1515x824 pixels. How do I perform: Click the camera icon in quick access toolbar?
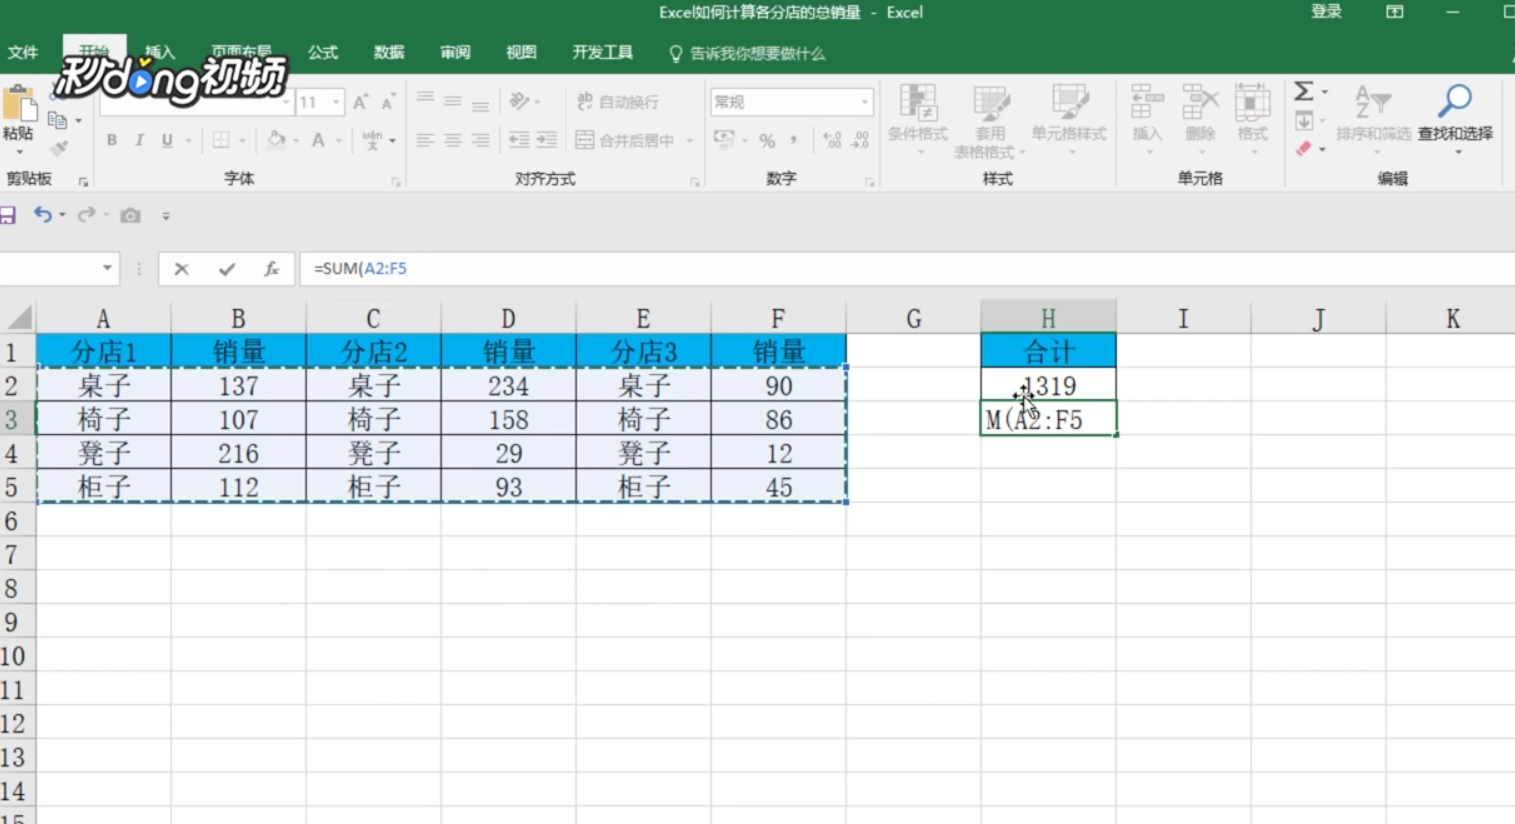pyautogui.click(x=130, y=215)
